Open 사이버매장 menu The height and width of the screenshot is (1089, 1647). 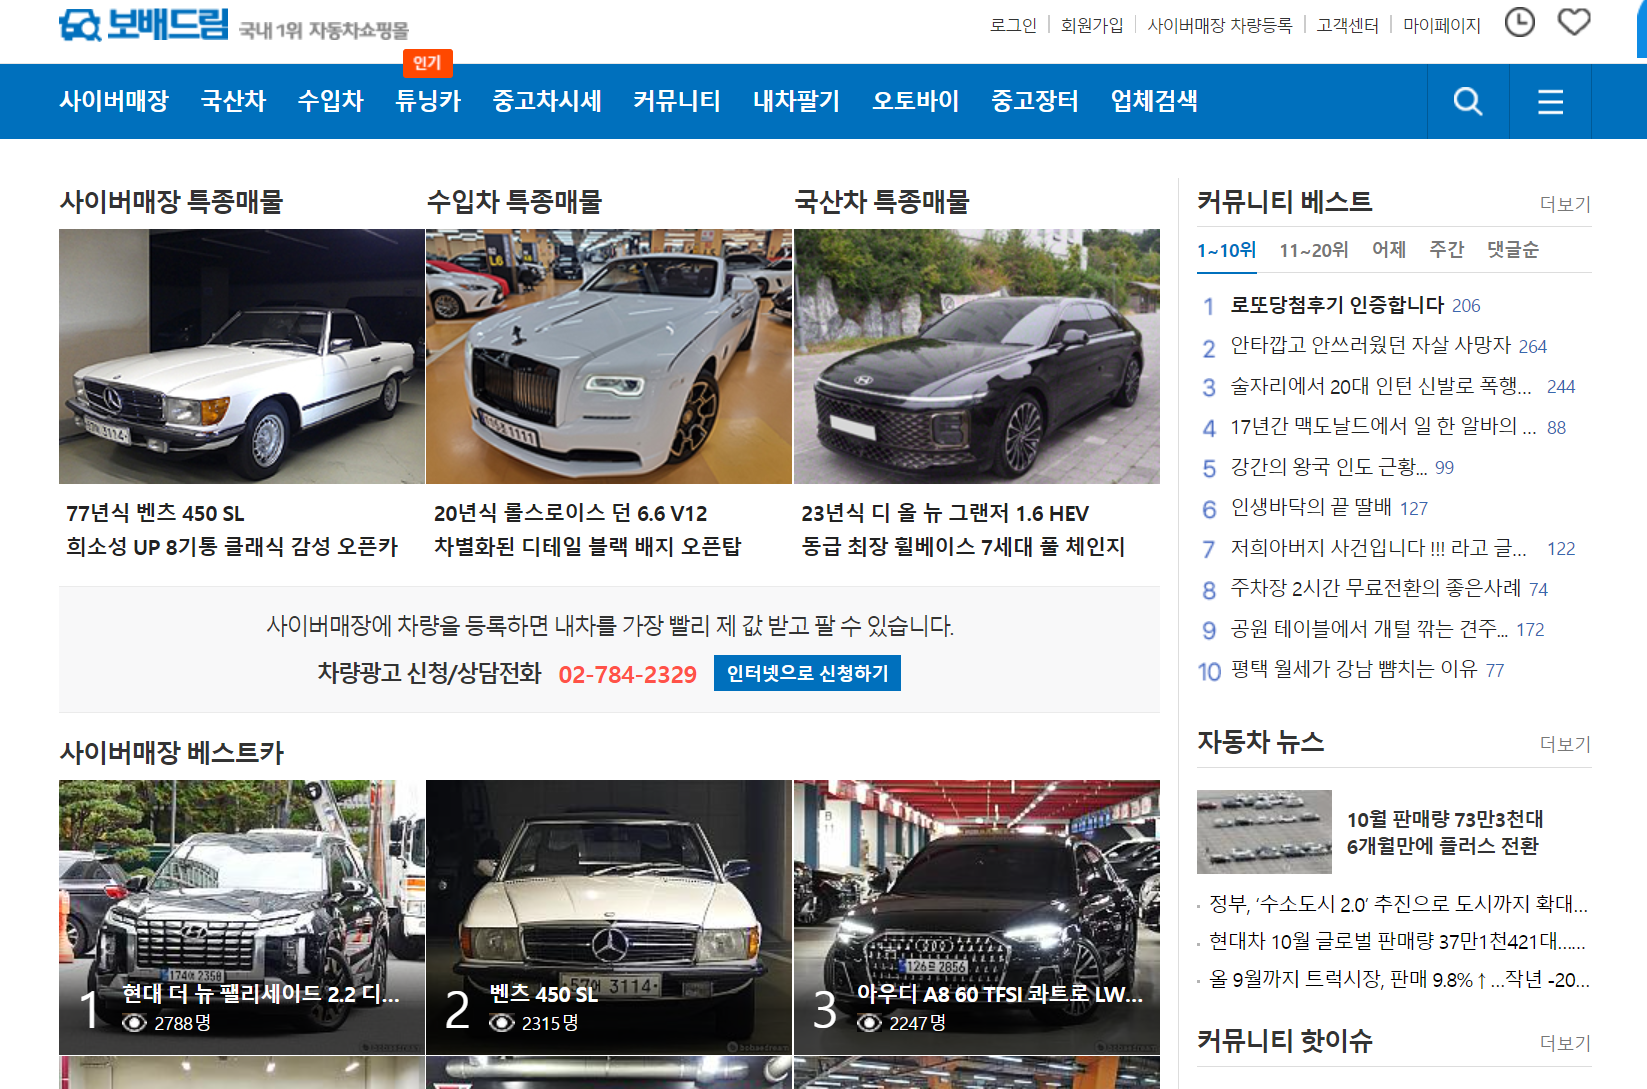point(114,101)
